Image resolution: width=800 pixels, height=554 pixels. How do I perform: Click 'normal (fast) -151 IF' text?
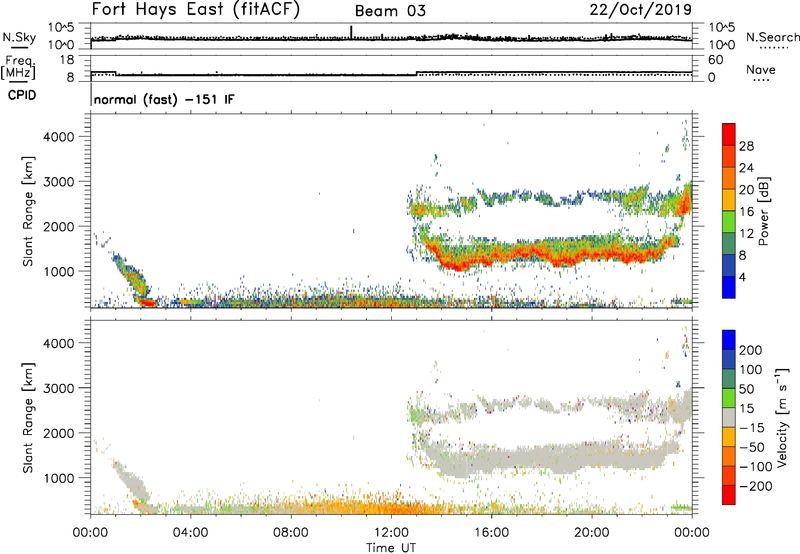pyautogui.click(x=164, y=99)
